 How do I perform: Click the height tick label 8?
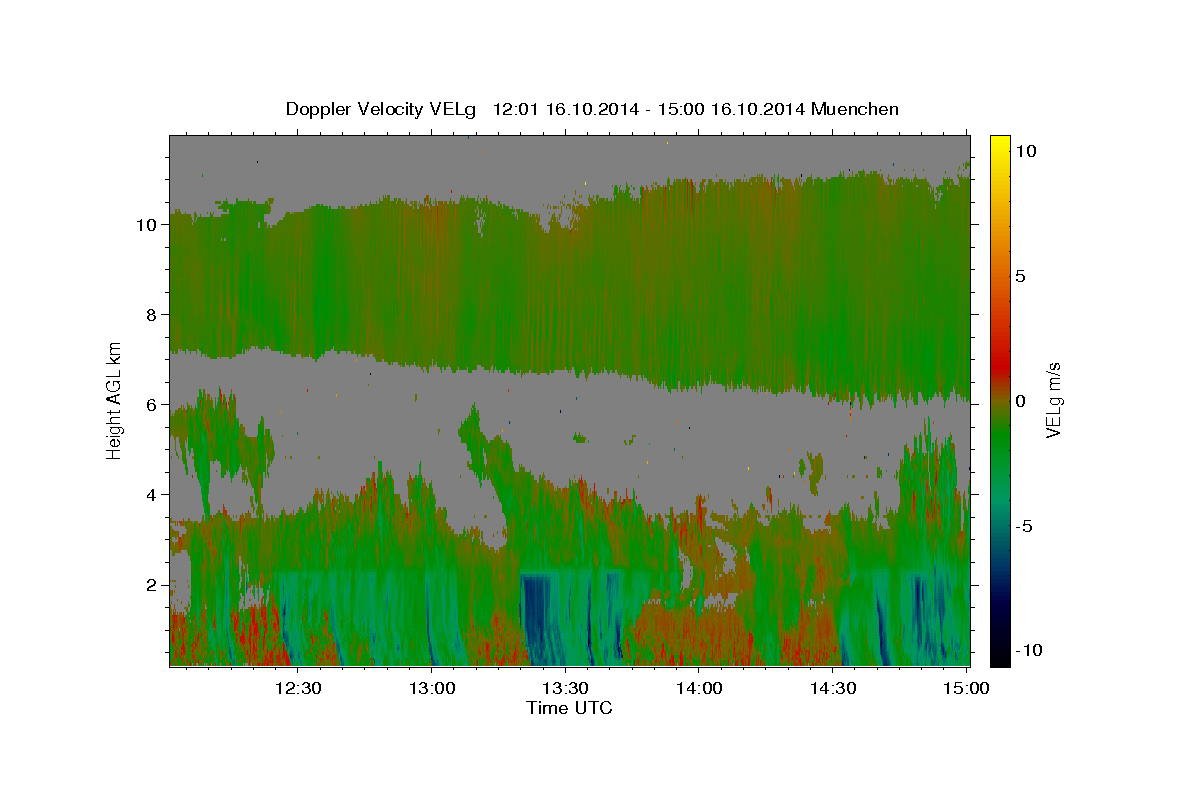click(152, 314)
